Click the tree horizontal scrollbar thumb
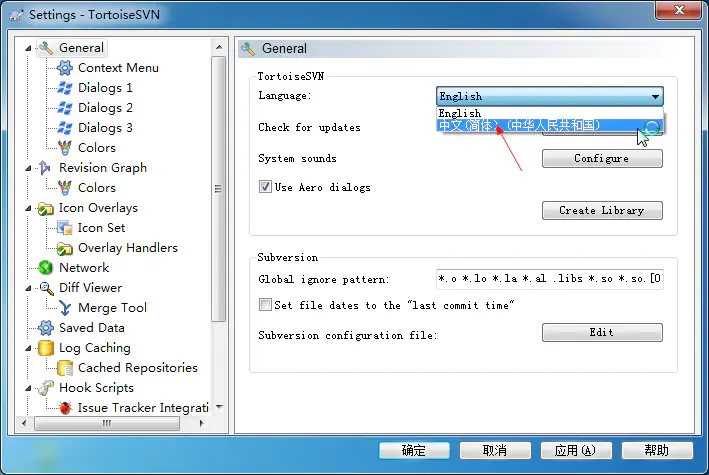 click(107, 423)
